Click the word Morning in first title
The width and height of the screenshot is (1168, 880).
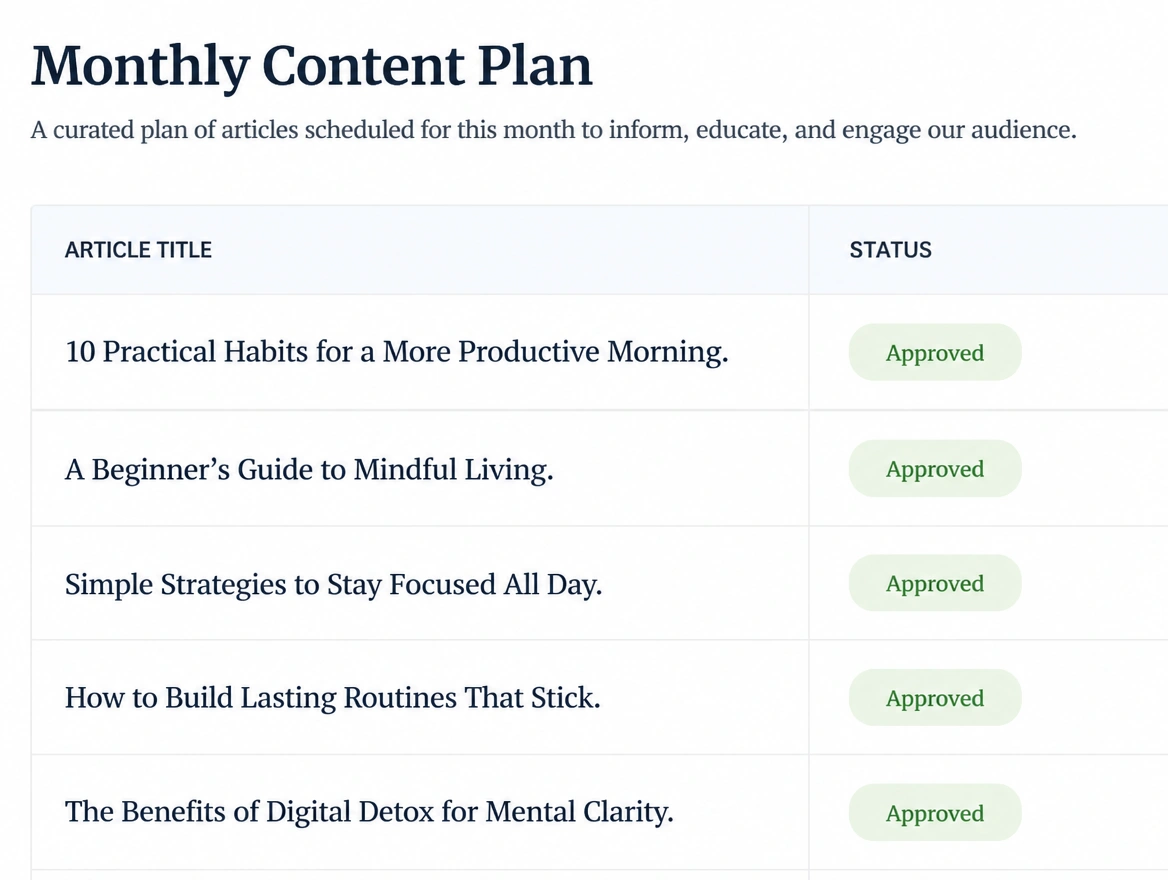[667, 352]
